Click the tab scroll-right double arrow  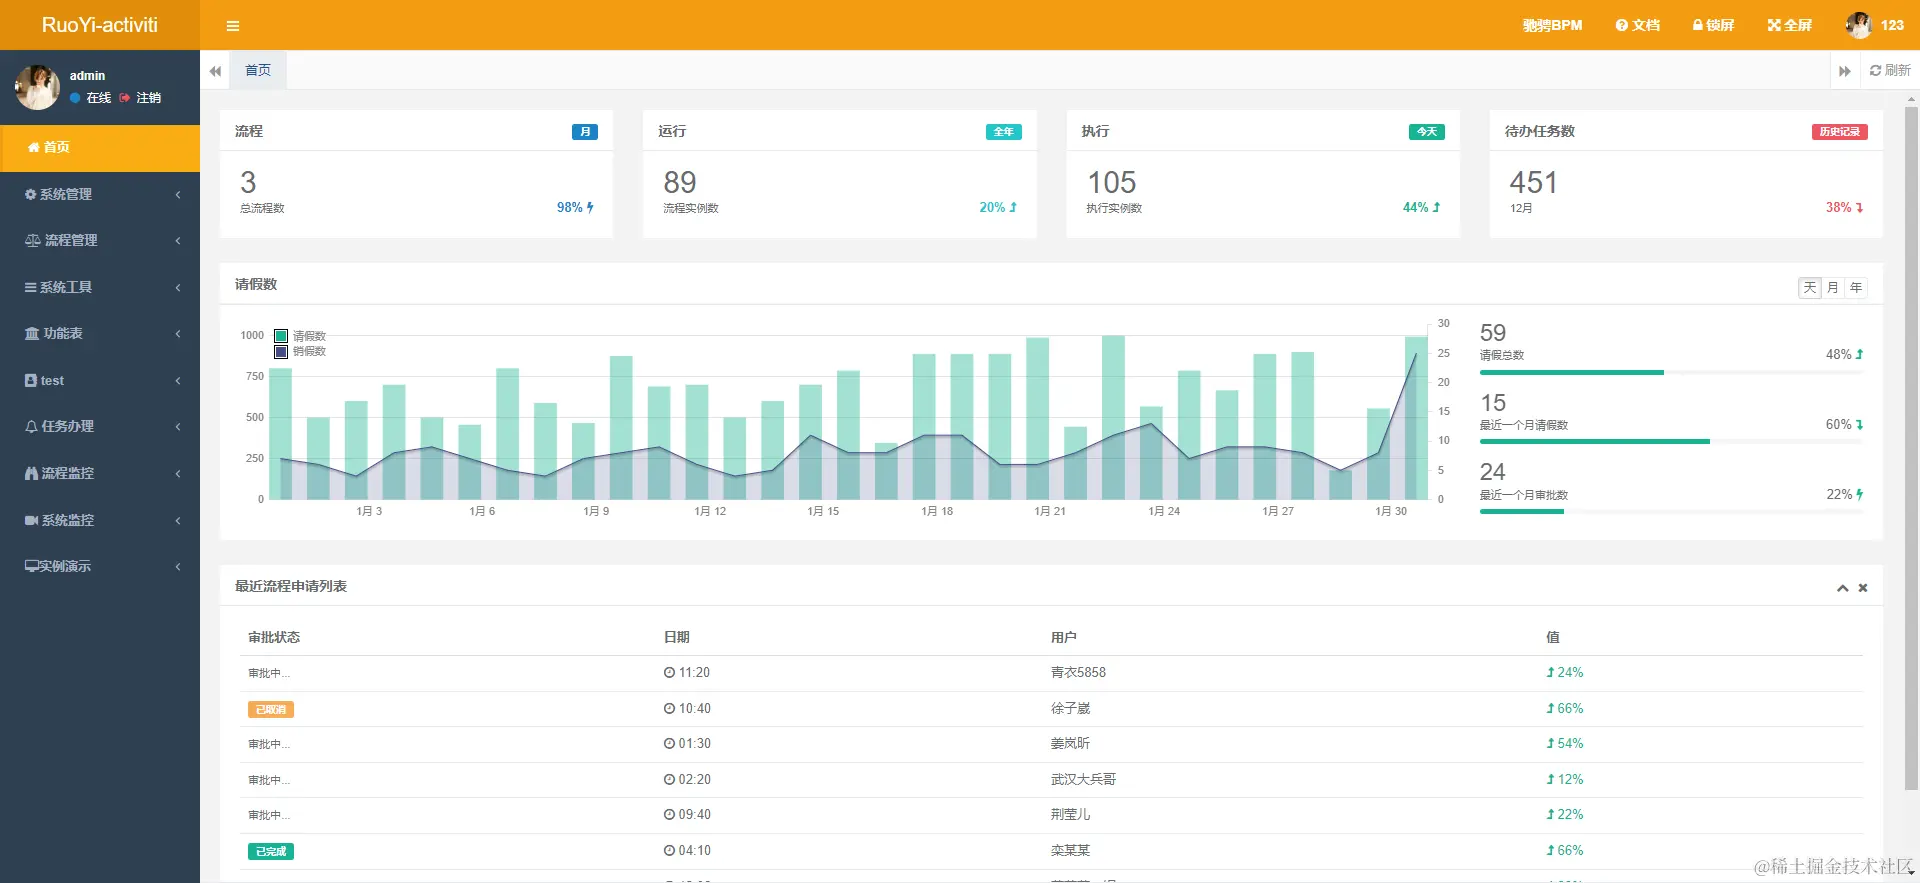point(1845,71)
